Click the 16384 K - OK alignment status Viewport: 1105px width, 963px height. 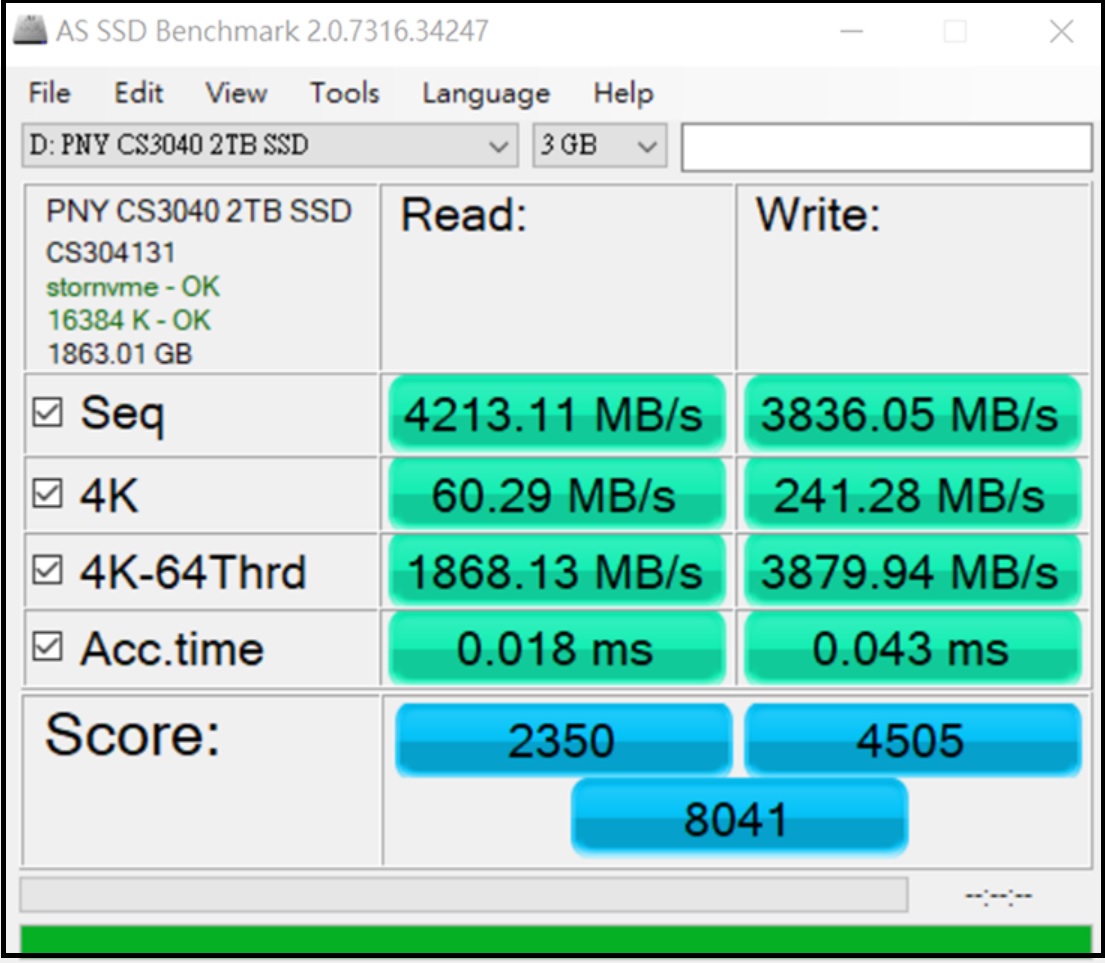129,321
